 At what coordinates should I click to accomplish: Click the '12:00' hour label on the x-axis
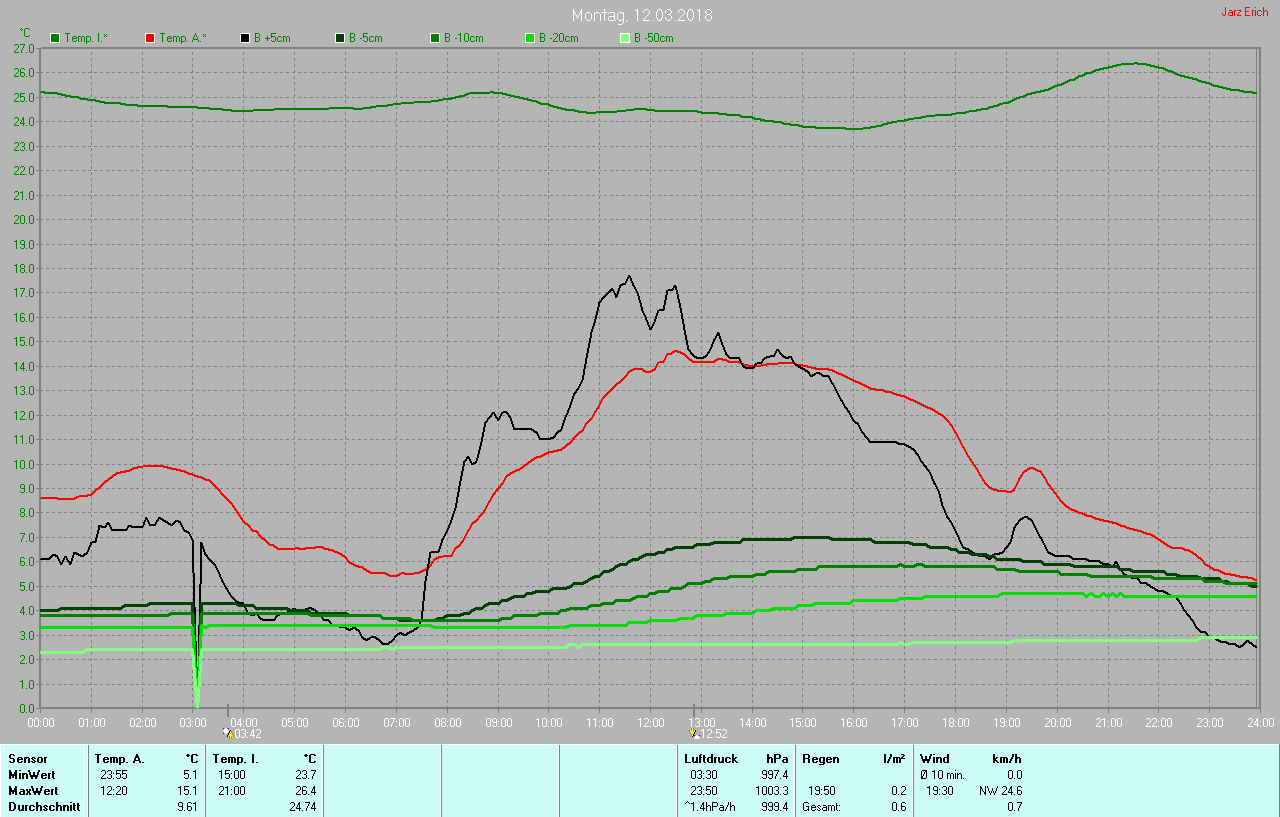tap(650, 722)
